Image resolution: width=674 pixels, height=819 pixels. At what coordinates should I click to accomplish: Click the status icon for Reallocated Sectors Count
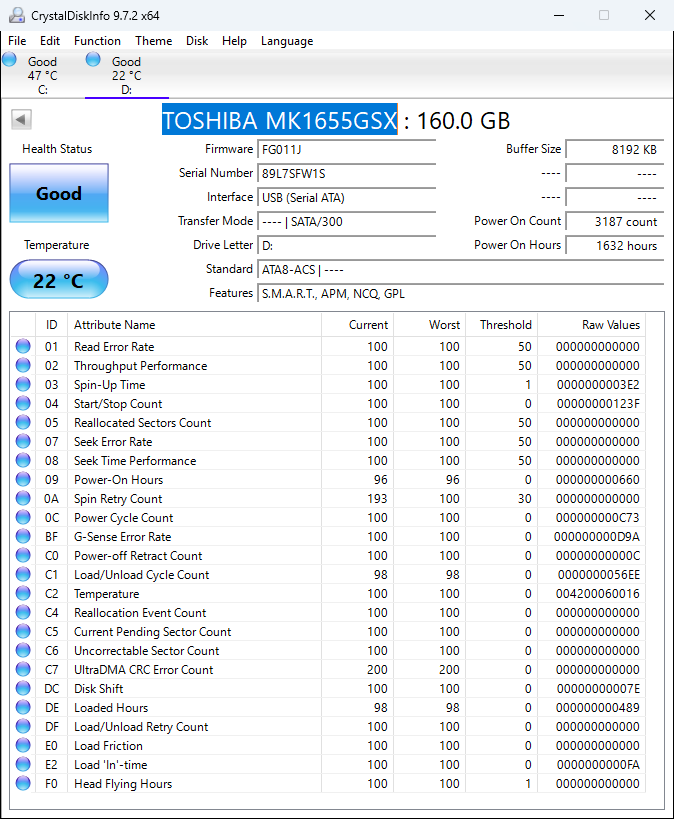[x=23, y=423]
